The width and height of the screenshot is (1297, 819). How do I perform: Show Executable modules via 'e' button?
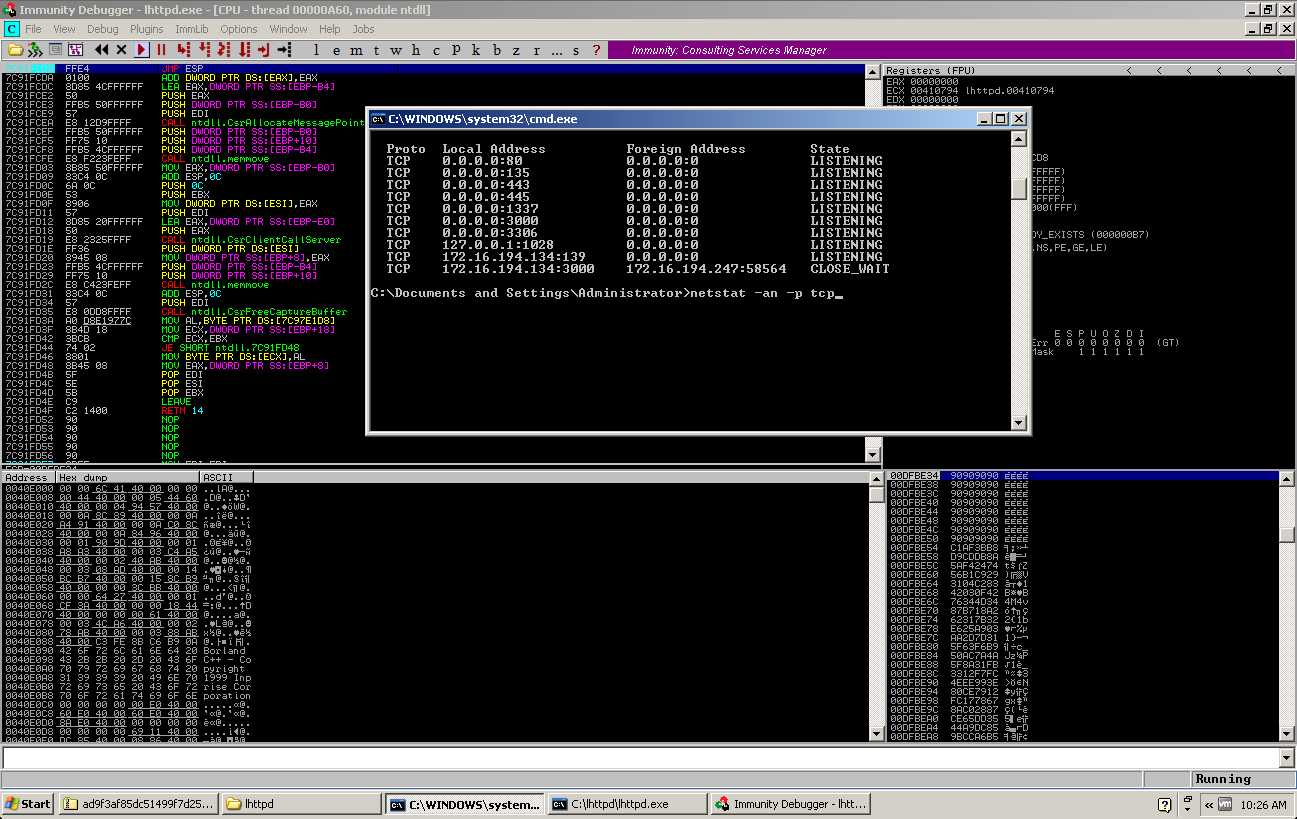[336, 50]
